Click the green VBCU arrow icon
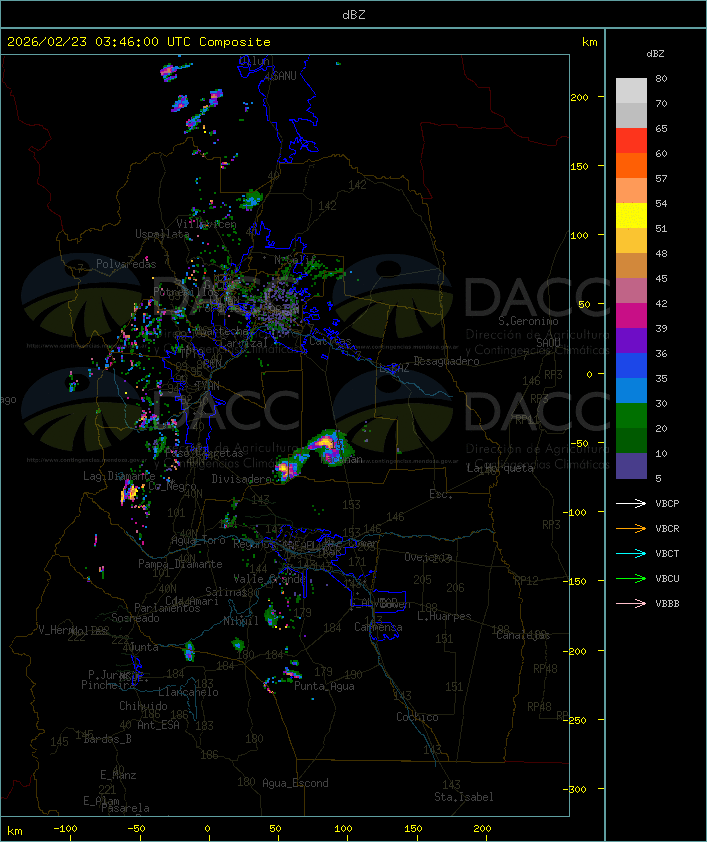Screen dimensions: 707x842 click(x=631, y=578)
